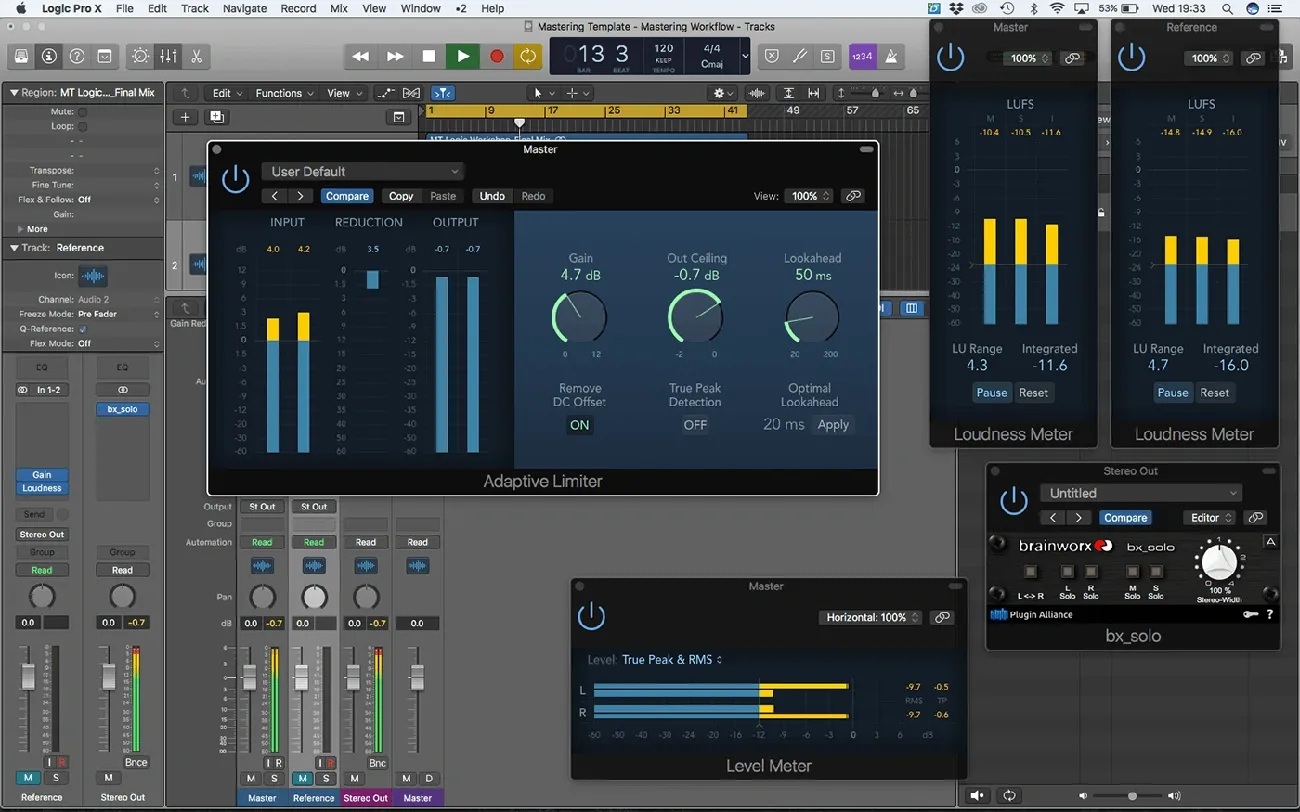The height and width of the screenshot is (812, 1300).
Task: Open the Editor dropdown in bx_solo
Action: 1209,517
